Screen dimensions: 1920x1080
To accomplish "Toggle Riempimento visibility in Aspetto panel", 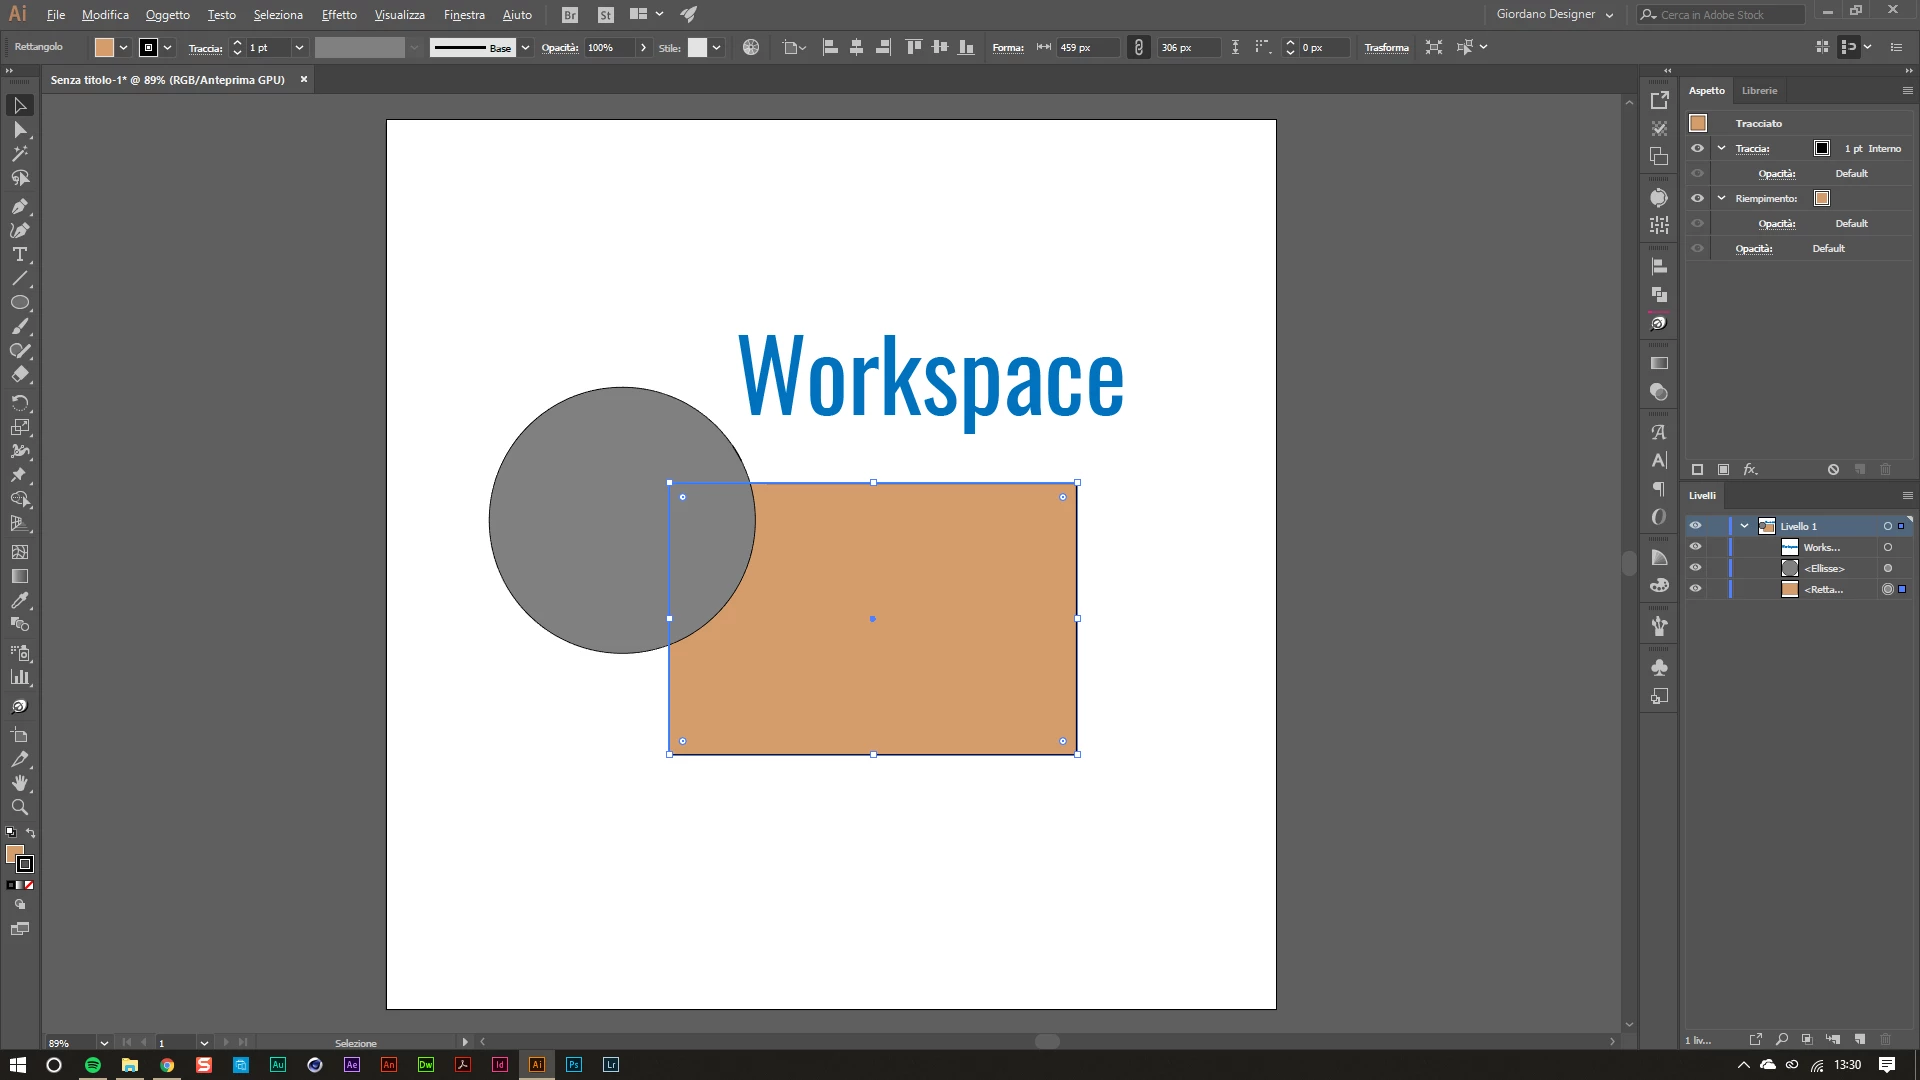I will point(1697,198).
